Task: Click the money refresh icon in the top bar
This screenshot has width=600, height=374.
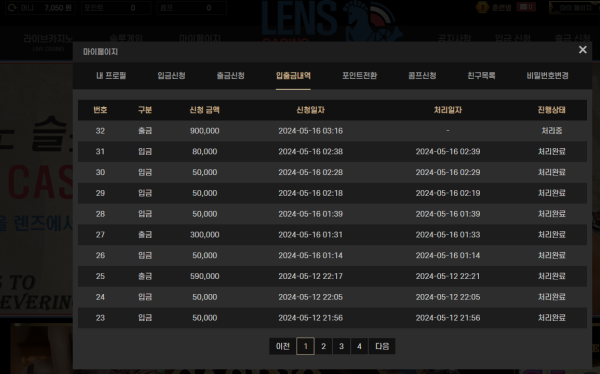Action: point(12,8)
